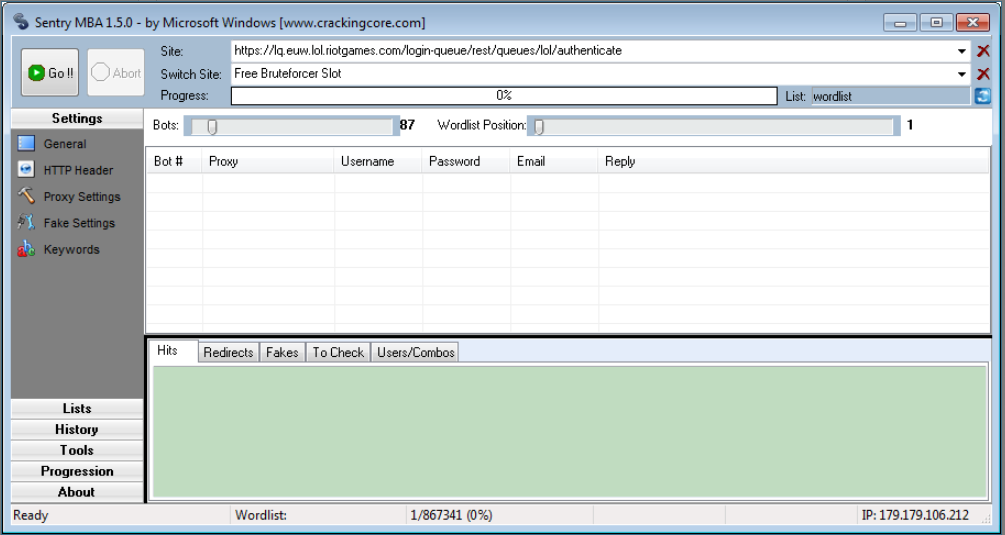Switch to the Redirects tab
1005x535 pixels.
click(228, 352)
